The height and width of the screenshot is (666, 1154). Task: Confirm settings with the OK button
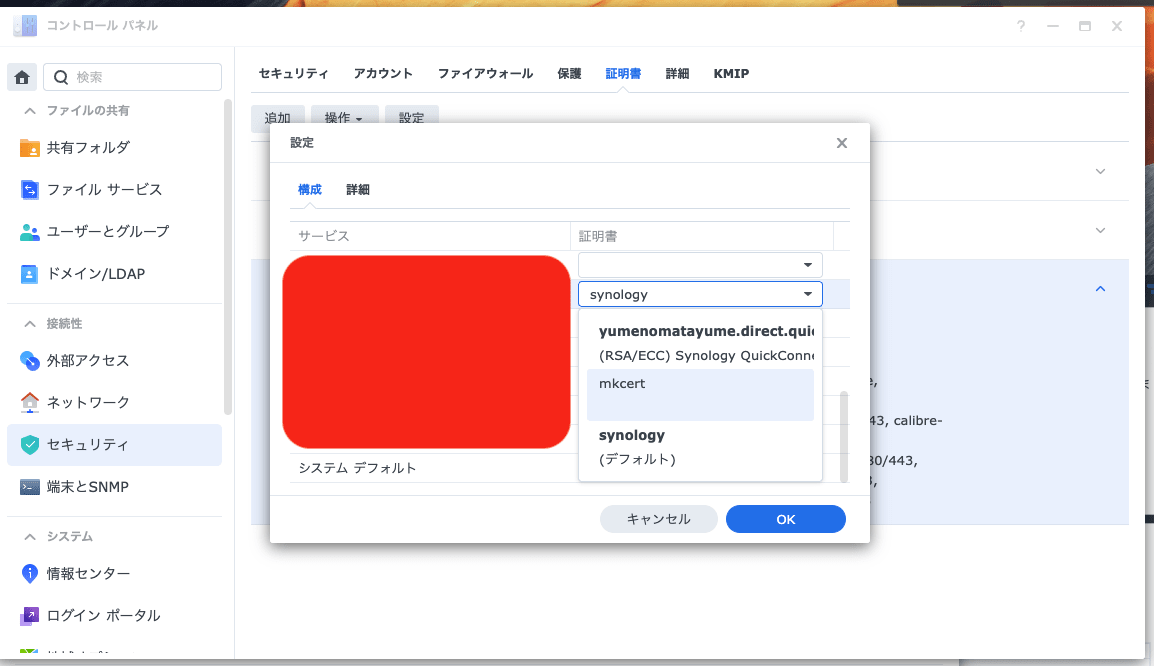(x=785, y=519)
